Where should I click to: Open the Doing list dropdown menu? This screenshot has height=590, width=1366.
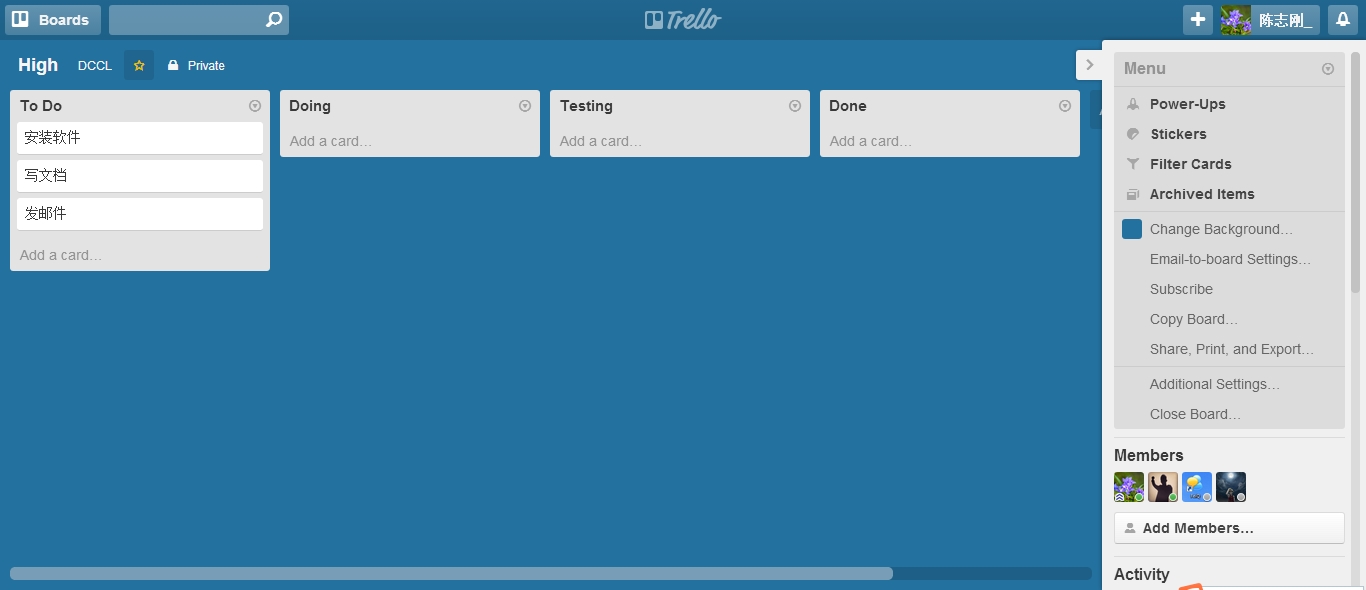click(525, 106)
